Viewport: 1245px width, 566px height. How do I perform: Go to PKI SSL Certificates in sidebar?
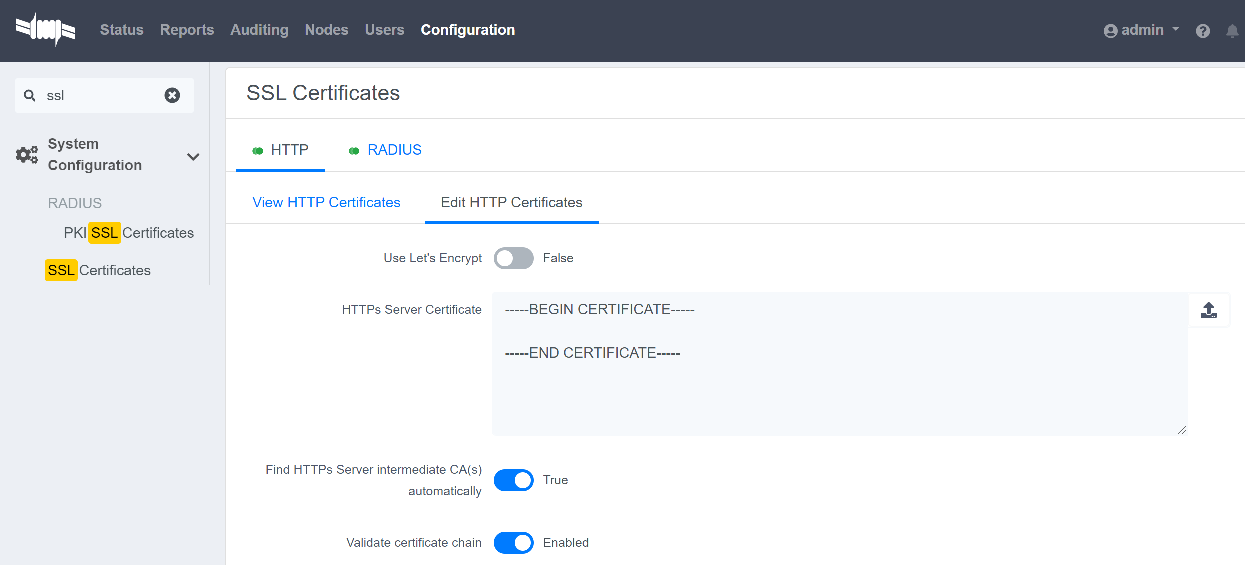128,233
